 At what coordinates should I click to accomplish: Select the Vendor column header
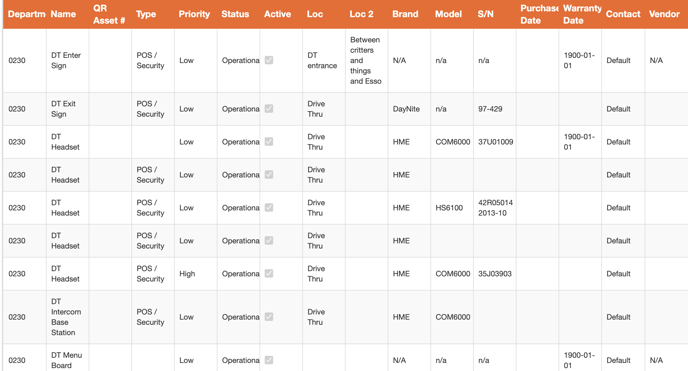pos(664,14)
